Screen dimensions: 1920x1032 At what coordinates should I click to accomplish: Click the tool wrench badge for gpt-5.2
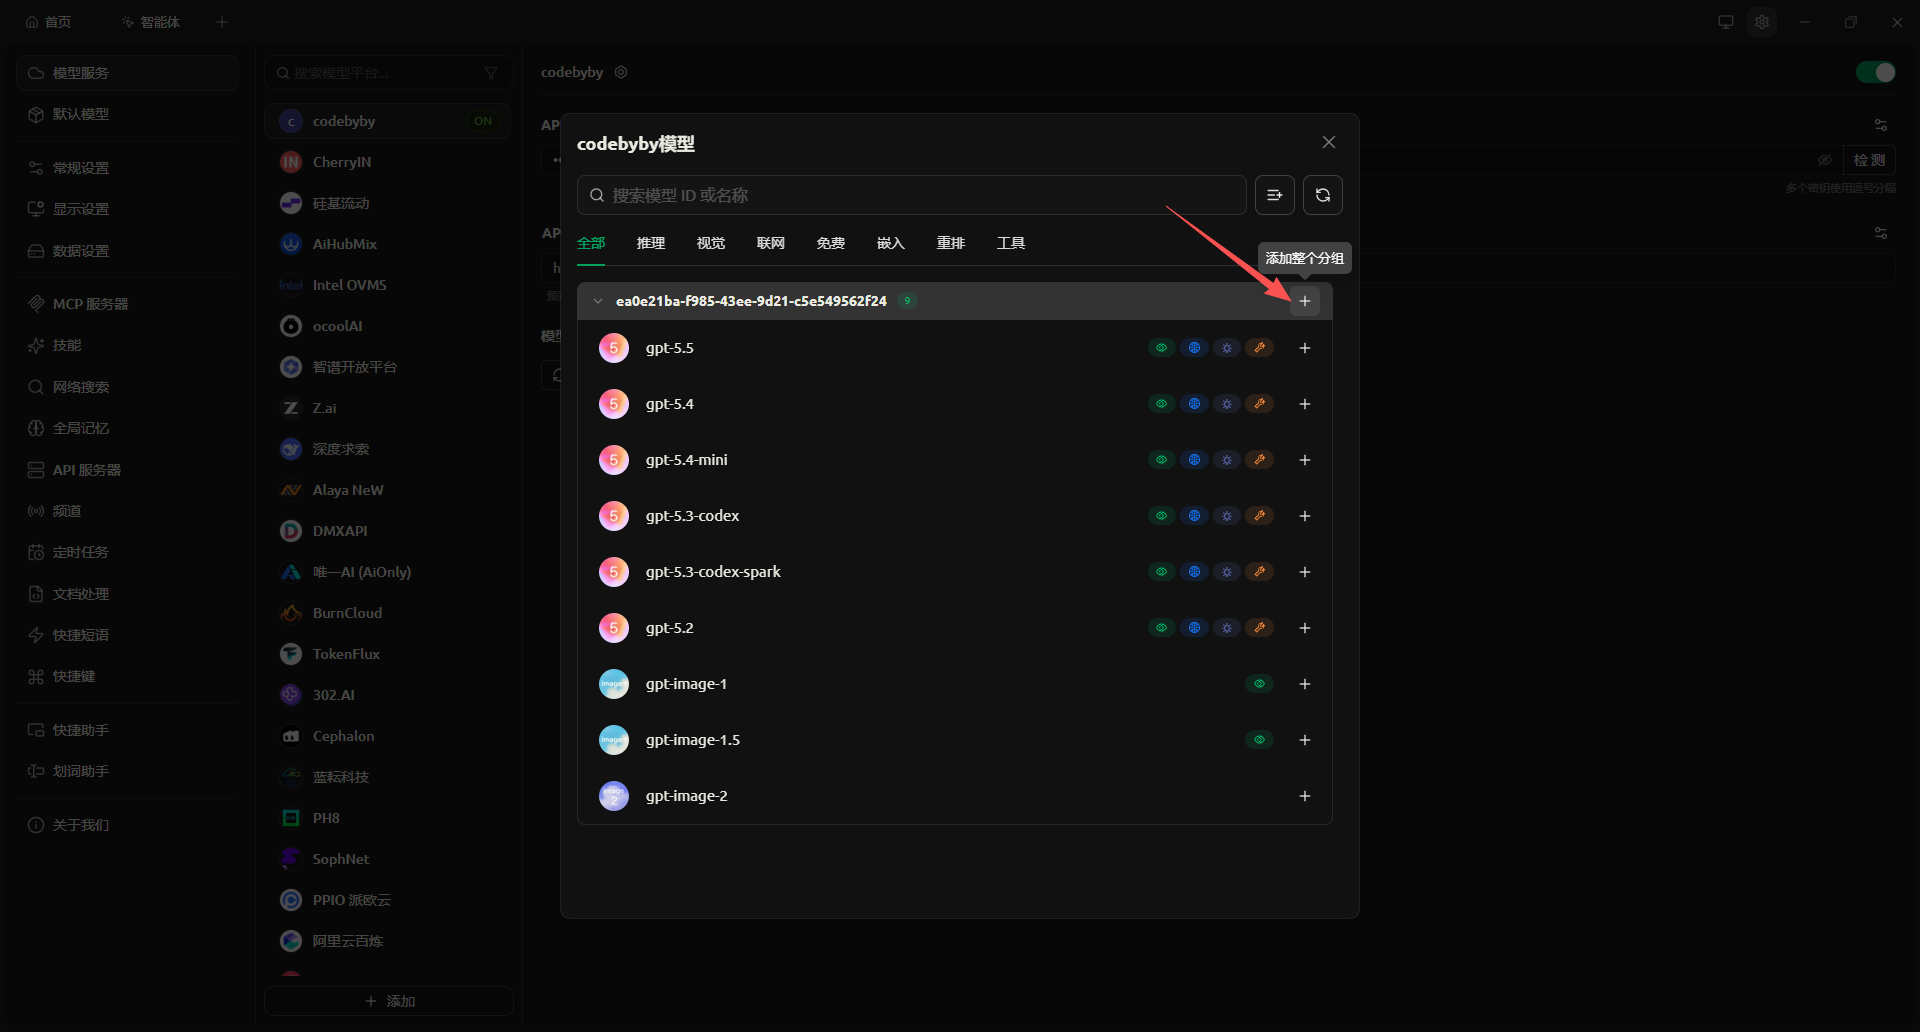[1260, 628]
